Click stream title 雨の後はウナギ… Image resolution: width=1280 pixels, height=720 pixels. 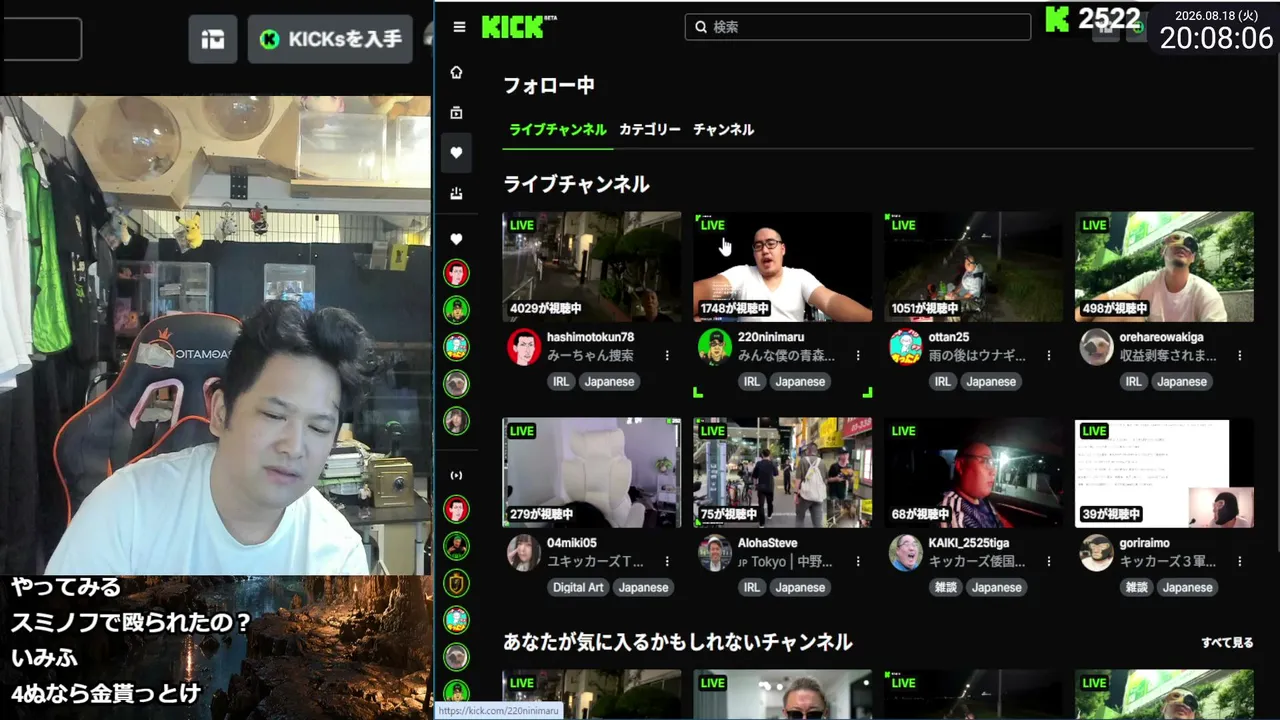977,355
